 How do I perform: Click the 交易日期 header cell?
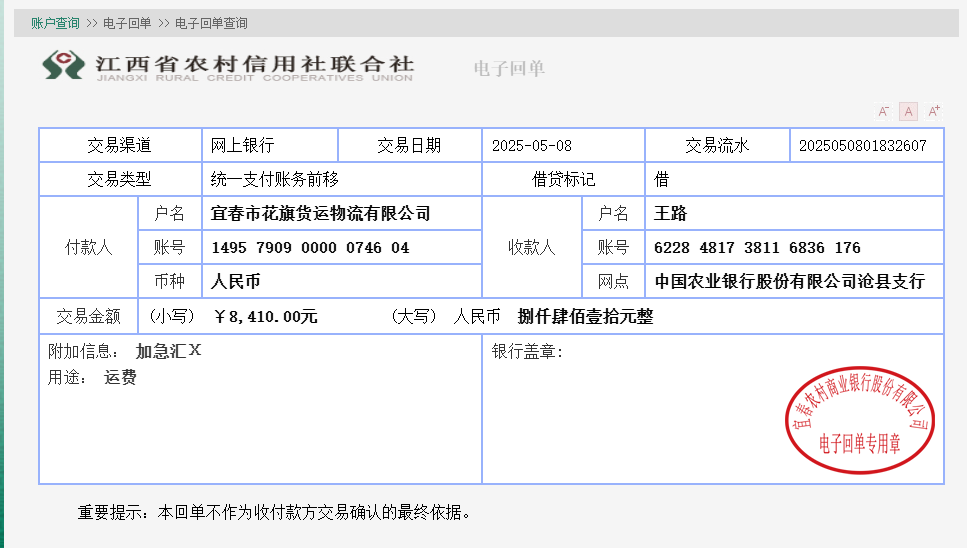[409, 145]
